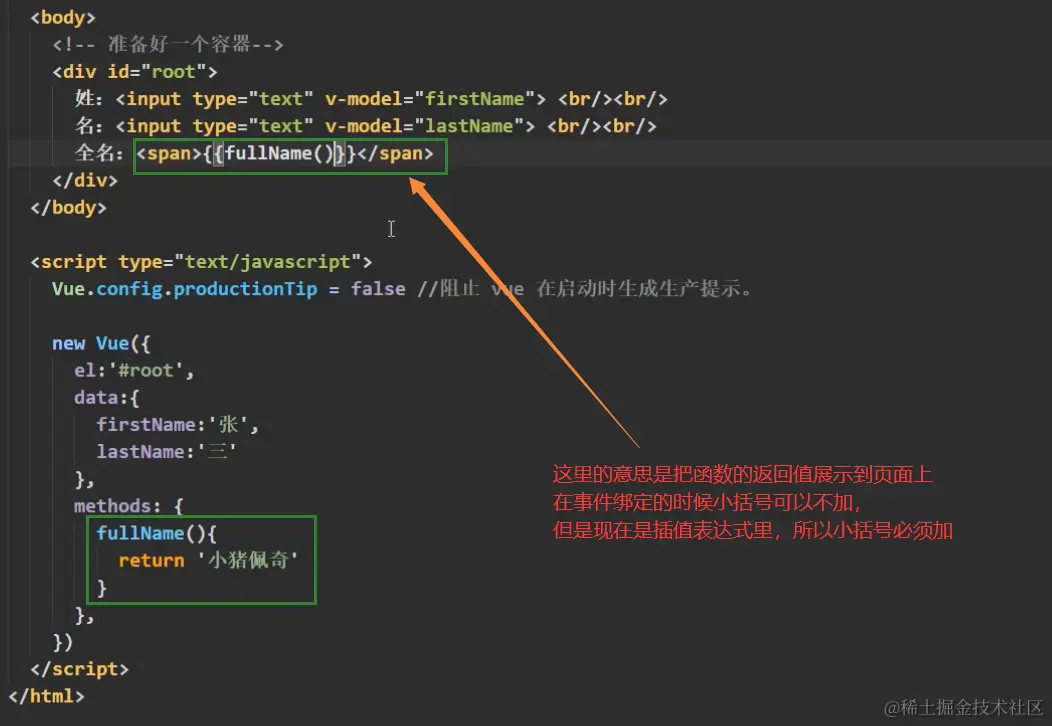
Task: Click the lastName:'三' data property
Action: click(166, 452)
